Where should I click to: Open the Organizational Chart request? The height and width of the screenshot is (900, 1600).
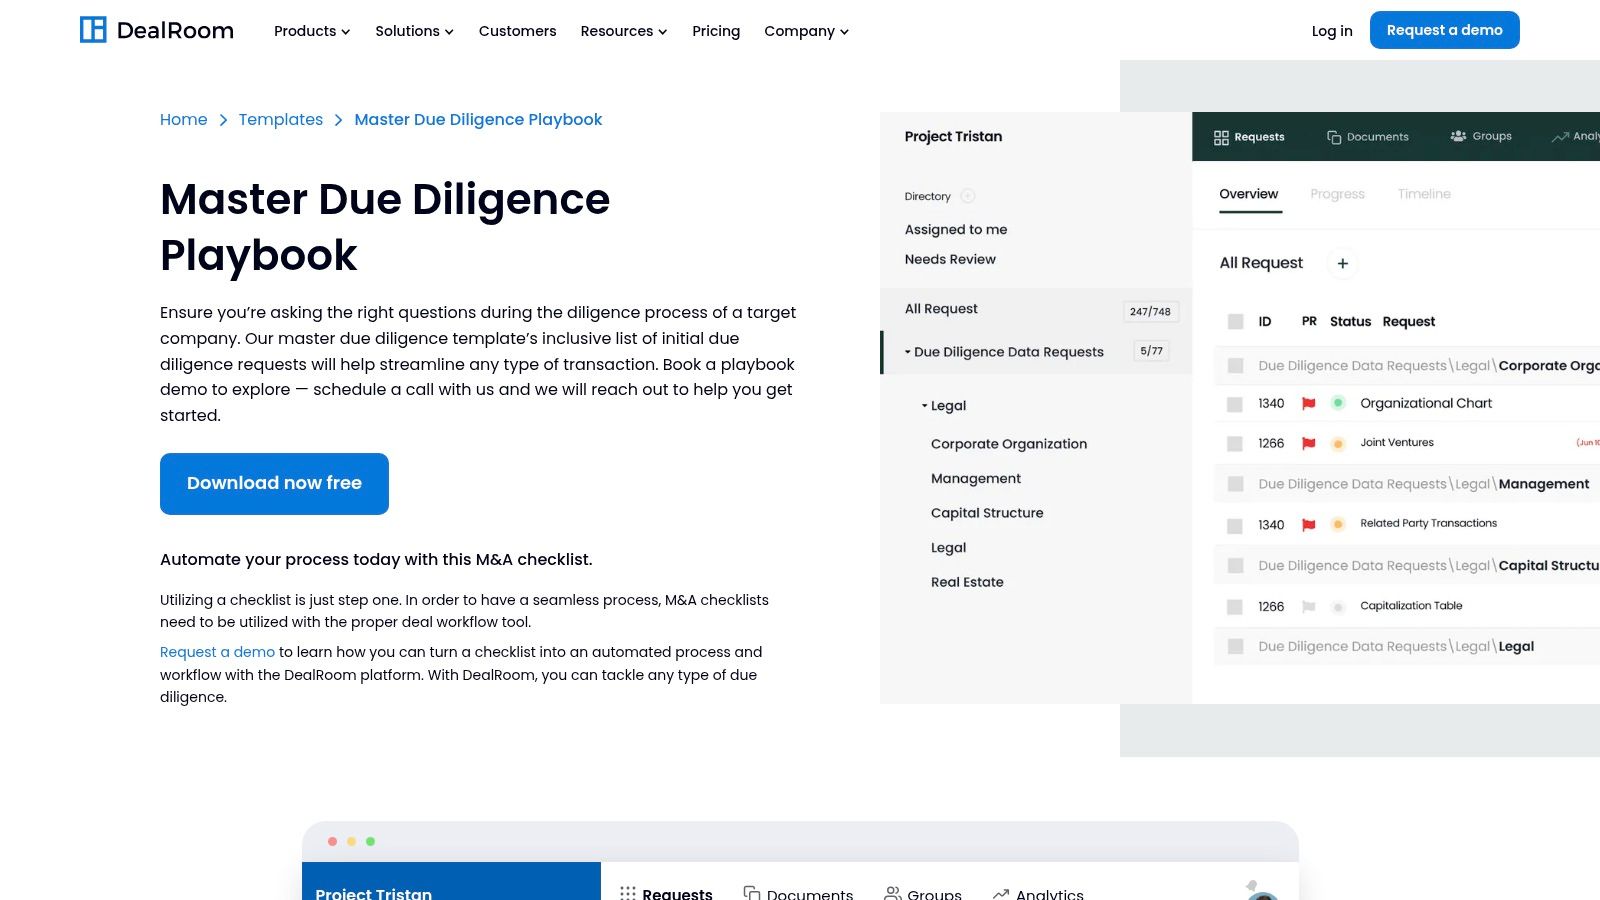click(1426, 403)
